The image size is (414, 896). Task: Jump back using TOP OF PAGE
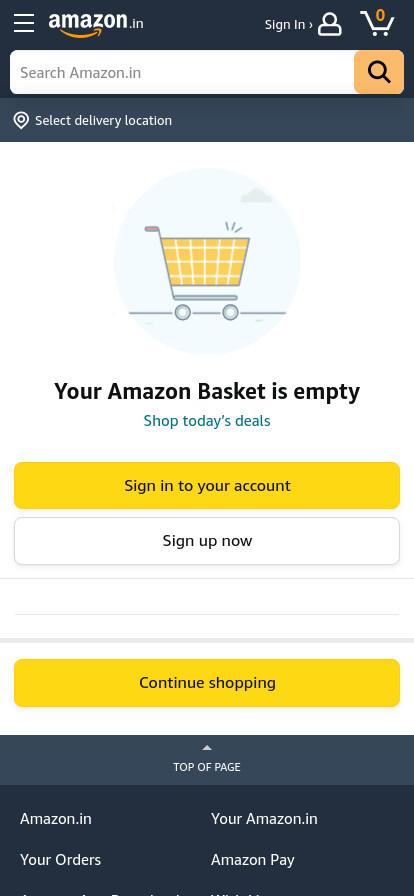click(207, 767)
